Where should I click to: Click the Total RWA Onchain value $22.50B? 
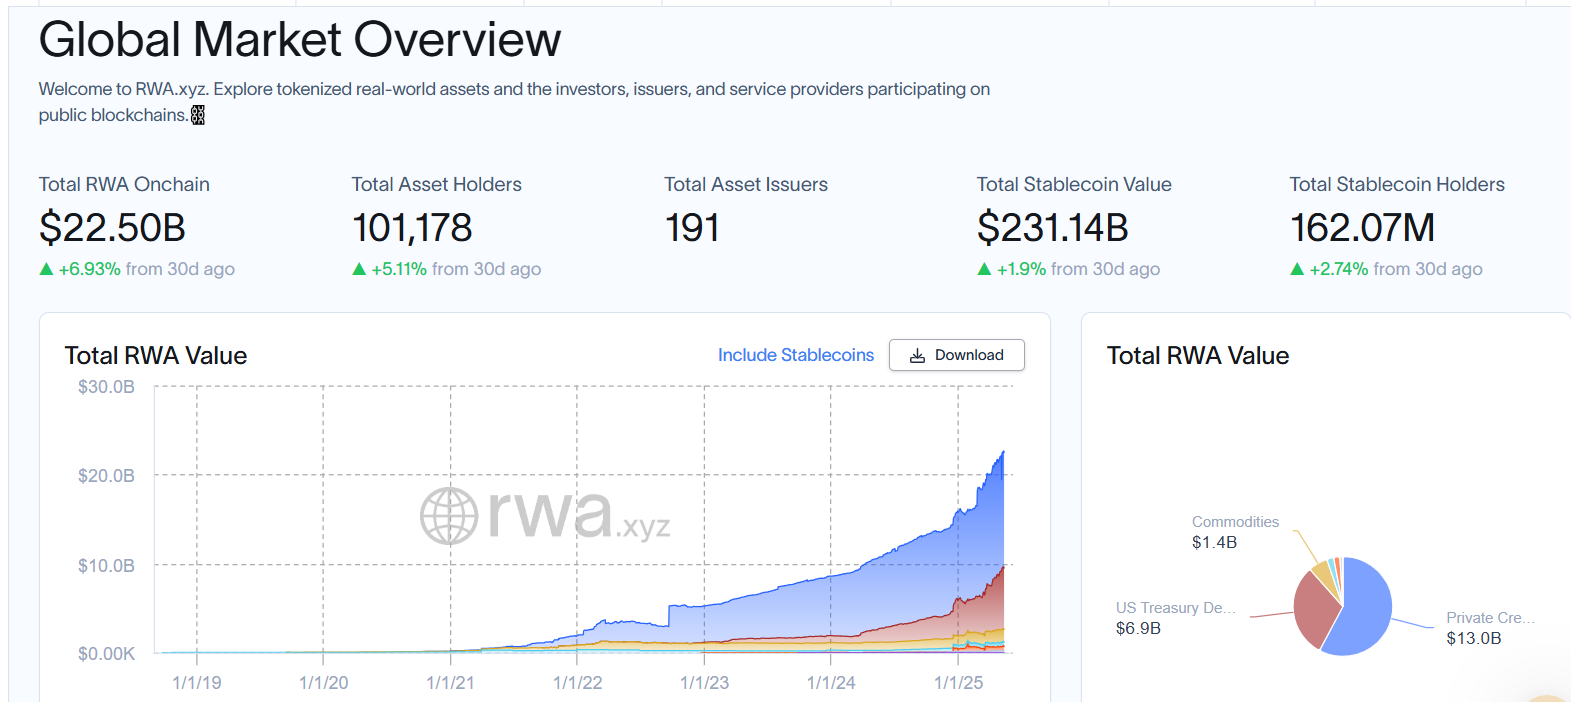[112, 228]
